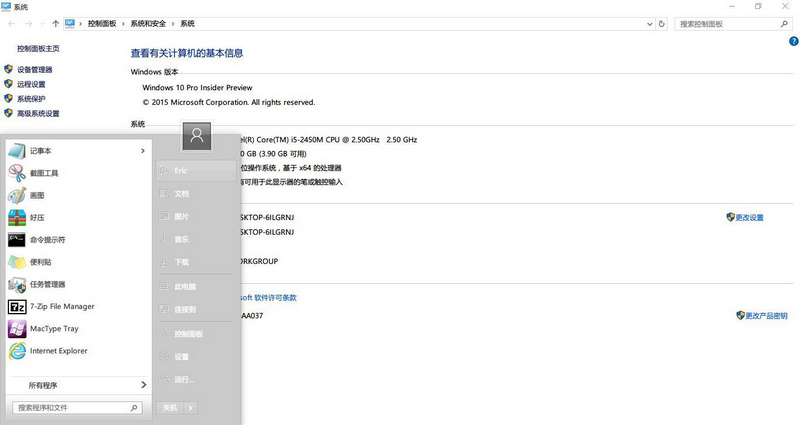
Task: Click the shield icon beside 设备管理器
Action: tap(8, 69)
